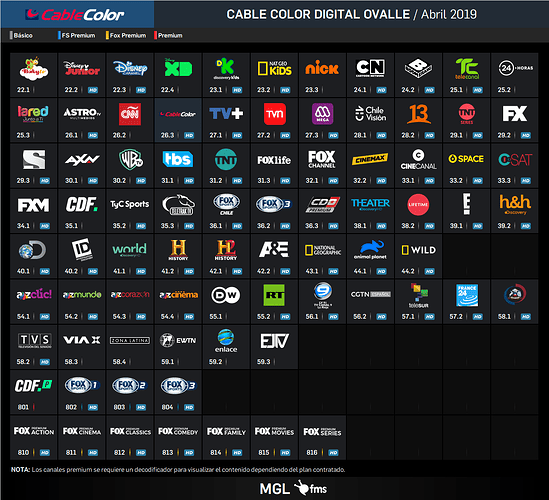Screen dimensions: 549x500
Task: Select the Cartoon Network channel tile
Action: (x=370, y=75)
